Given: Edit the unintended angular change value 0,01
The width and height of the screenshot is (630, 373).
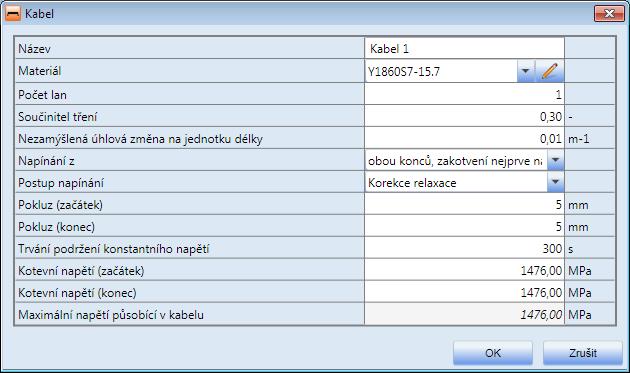Looking at the screenshot, I should (464, 139).
